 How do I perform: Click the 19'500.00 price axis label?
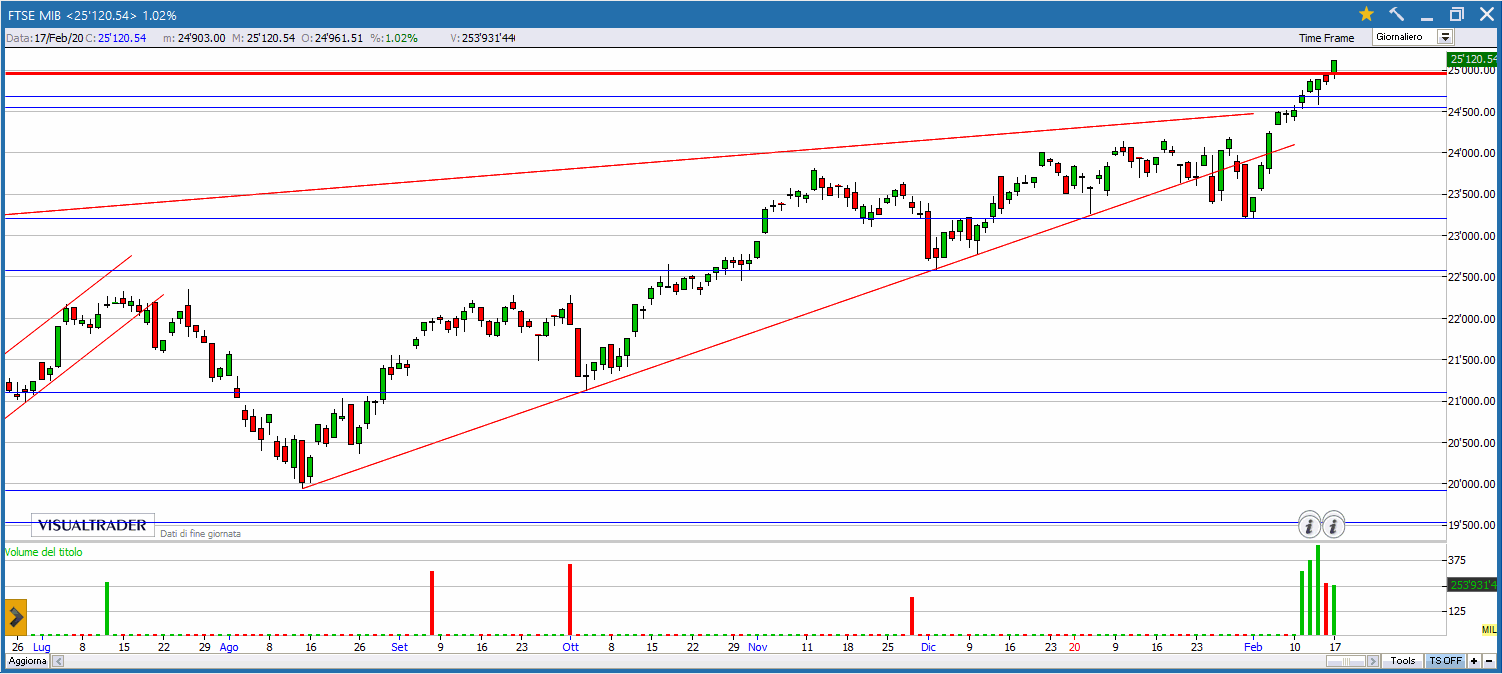pos(1474,525)
